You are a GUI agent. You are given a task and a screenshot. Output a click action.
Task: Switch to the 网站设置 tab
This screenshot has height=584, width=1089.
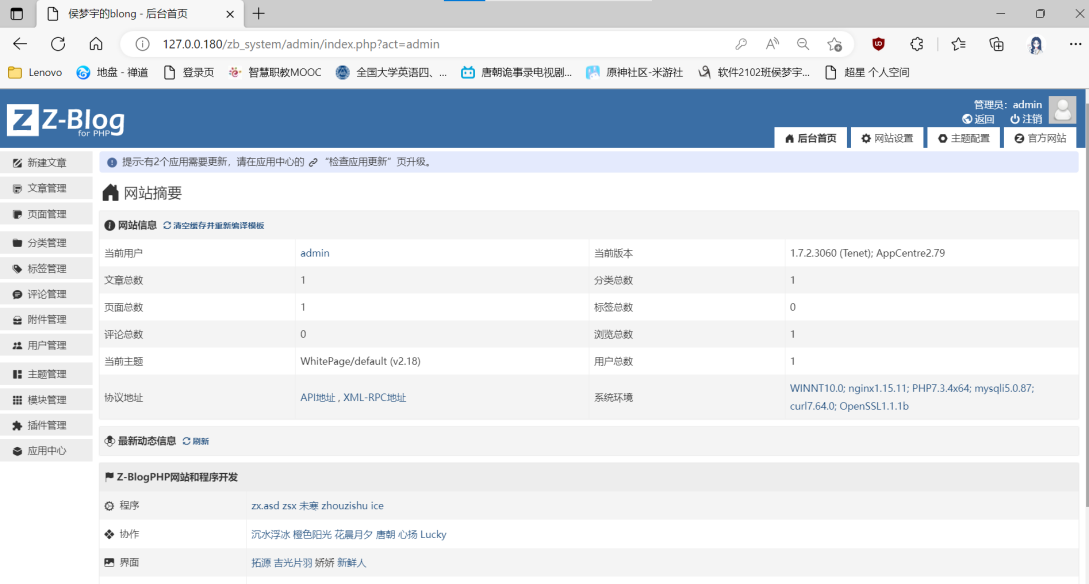pyautogui.click(x=887, y=138)
